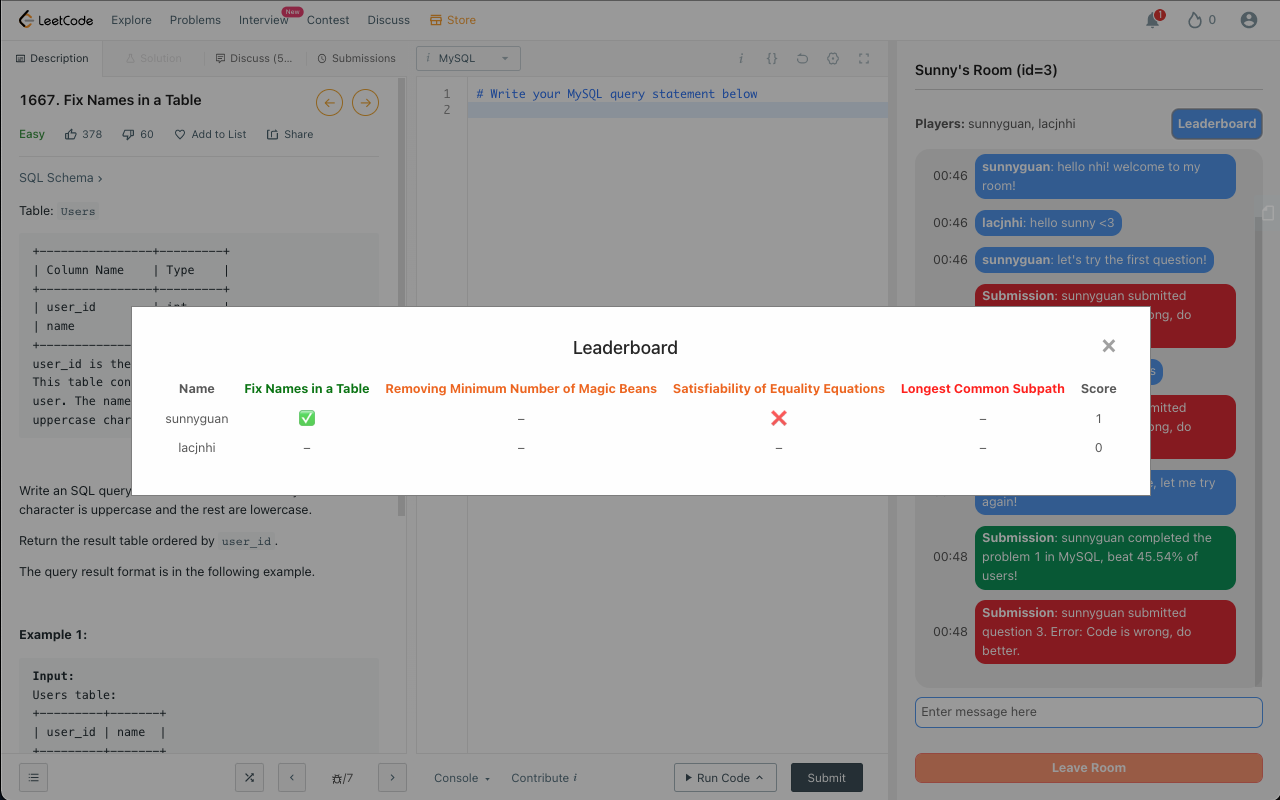
Task: Click sunnyguan's red cross status
Action: (779, 418)
